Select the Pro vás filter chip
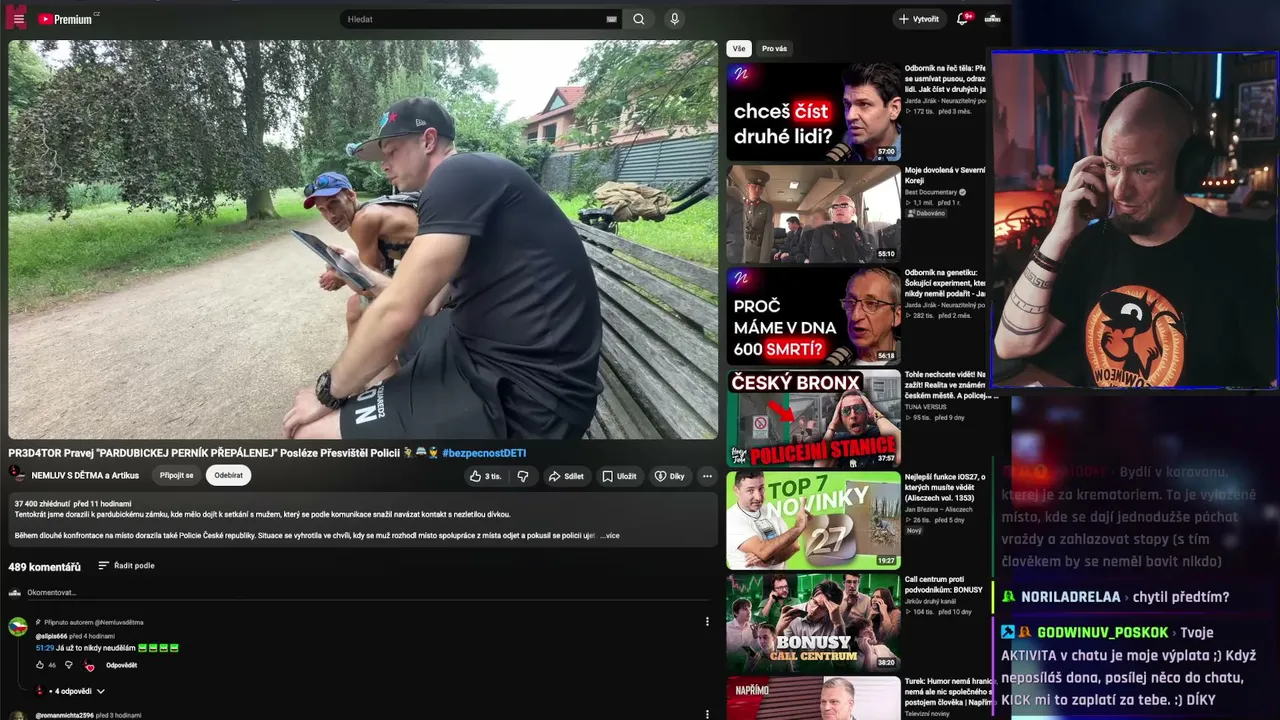Viewport: 1280px width, 720px height. [x=774, y=48]
